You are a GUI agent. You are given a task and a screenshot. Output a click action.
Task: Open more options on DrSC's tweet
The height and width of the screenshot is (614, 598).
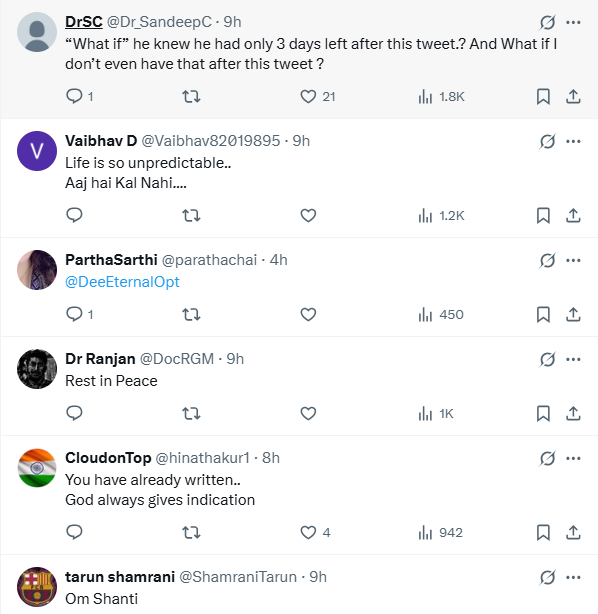(x=573, y=22)
